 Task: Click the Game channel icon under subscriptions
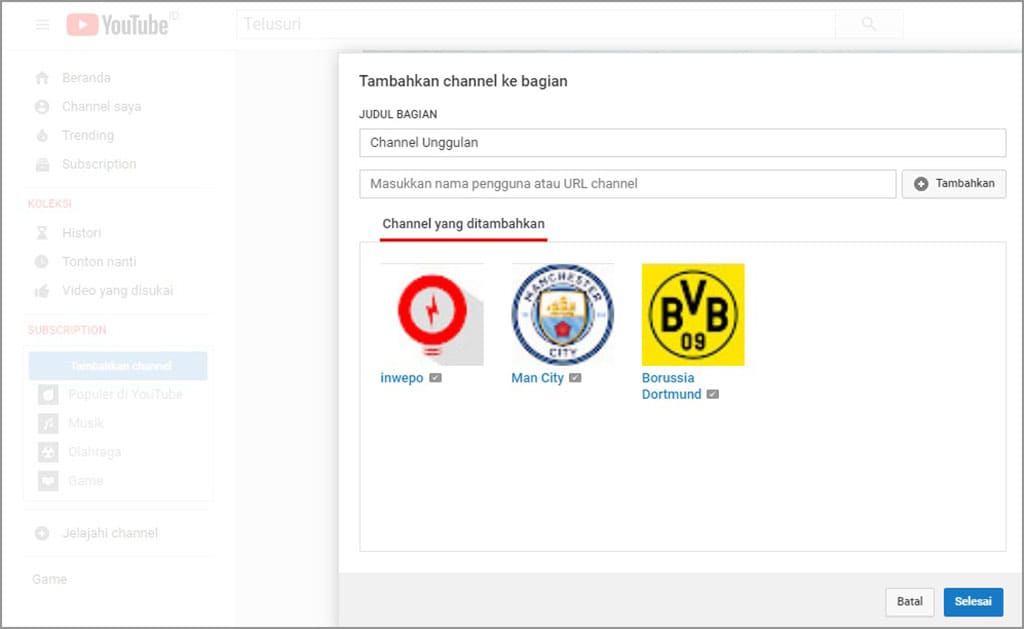tap(48, 481)
